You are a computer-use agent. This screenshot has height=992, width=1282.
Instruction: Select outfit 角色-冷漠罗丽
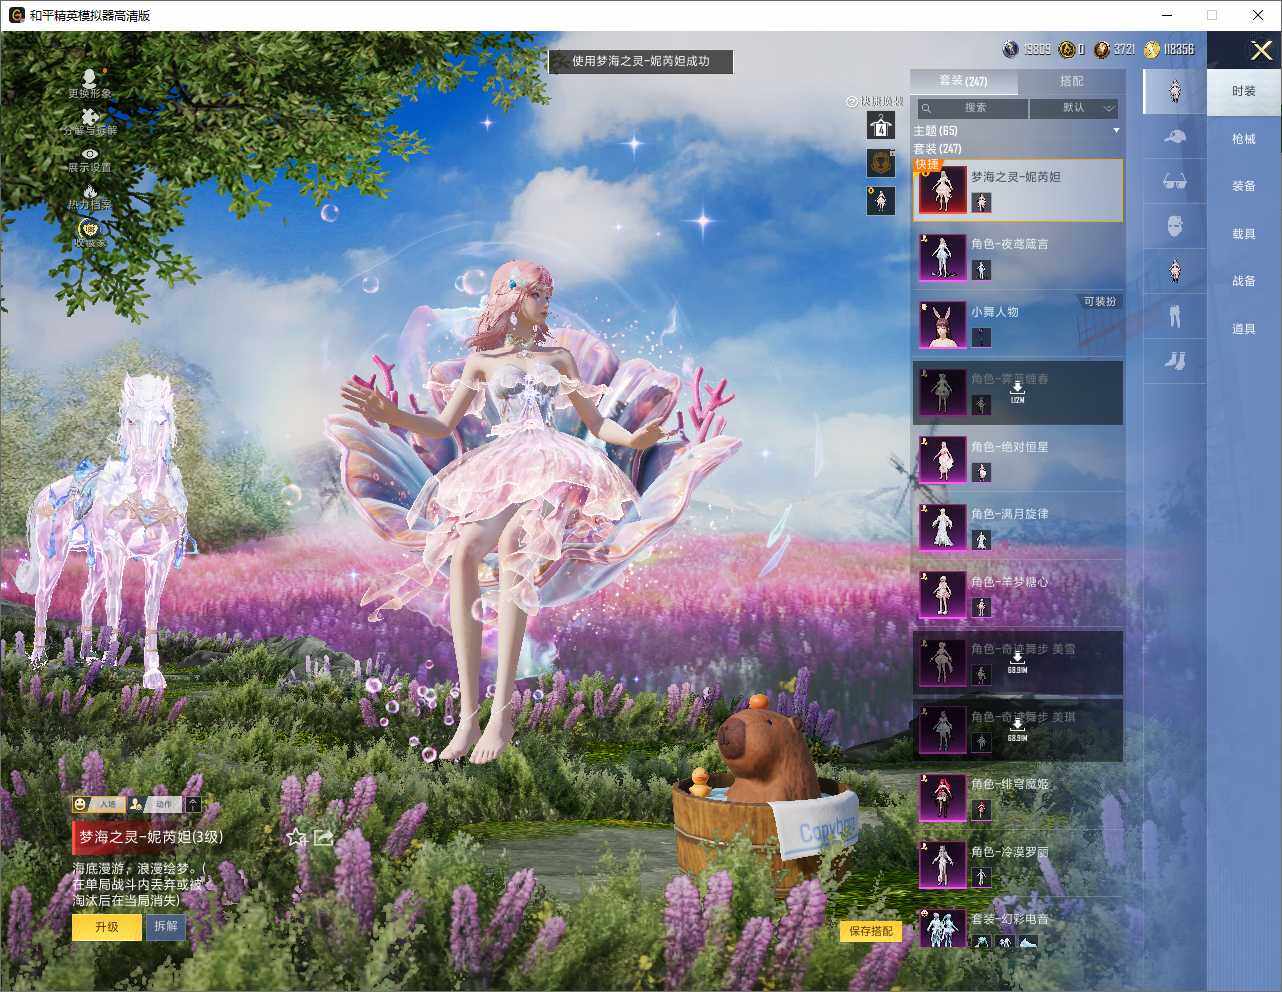pyautogui.click(x=1017, y=865)
